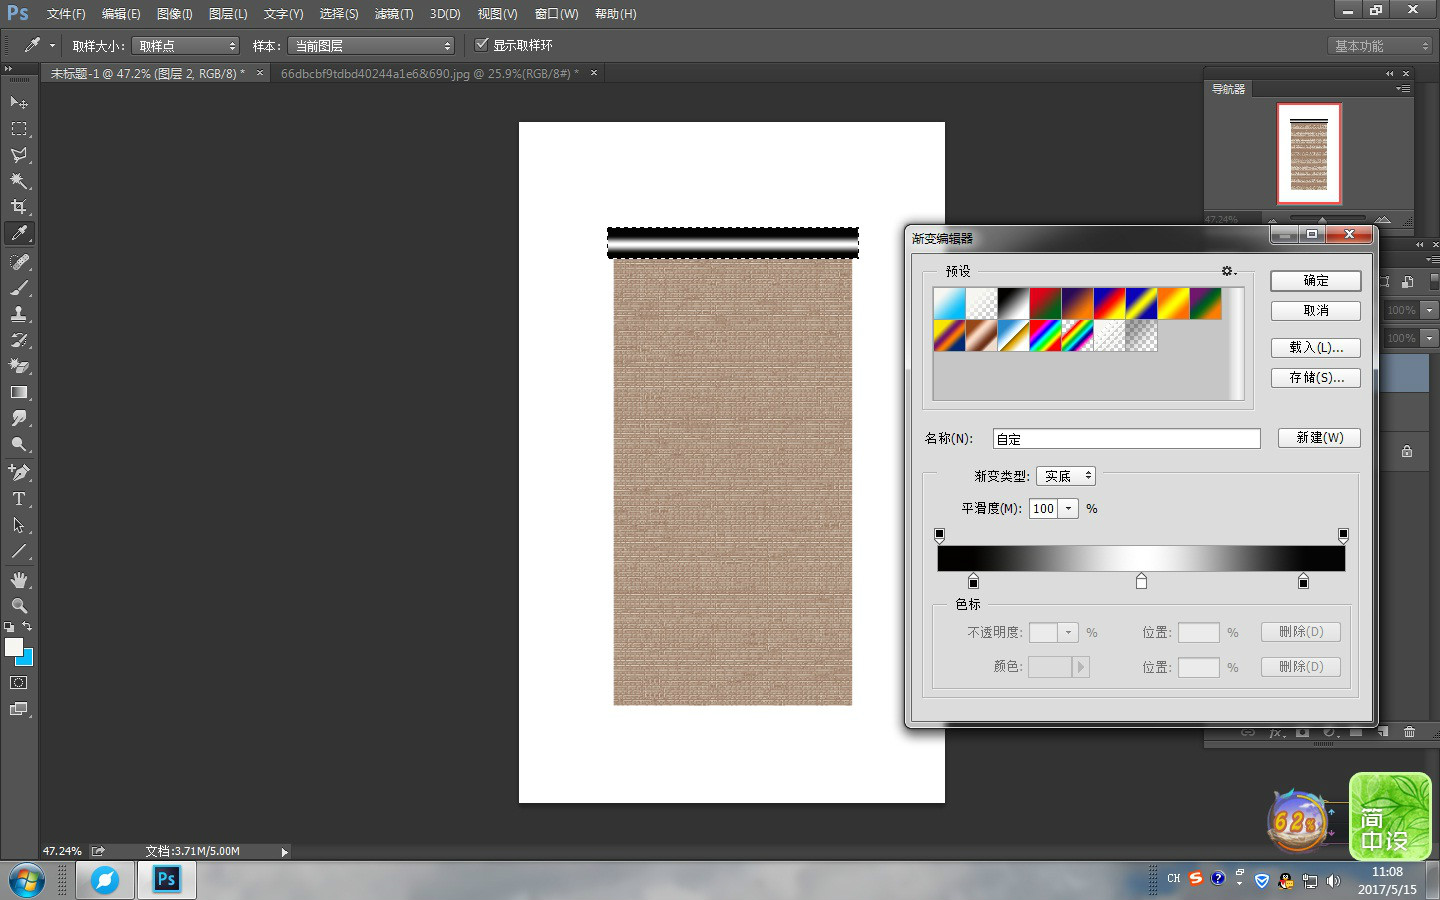This screenshot has width=1440, height=900.
Task: Open 基本功能 workspace dropdown
Action: [1380, 46]
